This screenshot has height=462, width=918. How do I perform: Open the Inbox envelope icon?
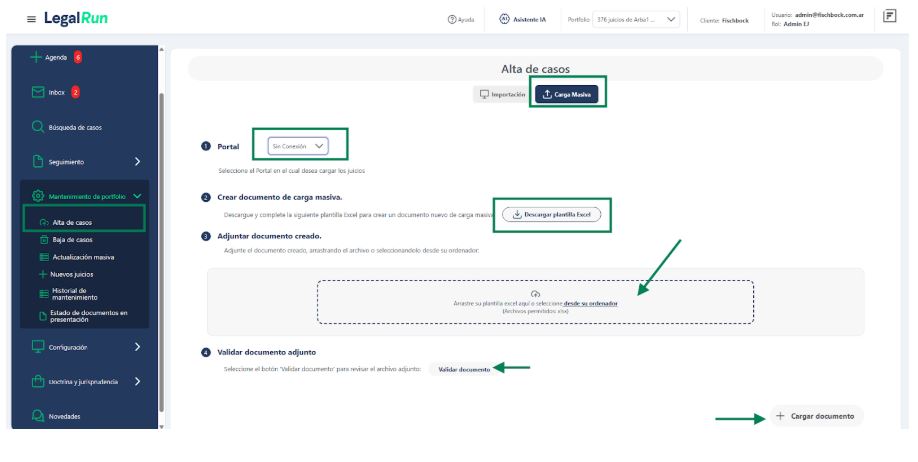point(38,92)
